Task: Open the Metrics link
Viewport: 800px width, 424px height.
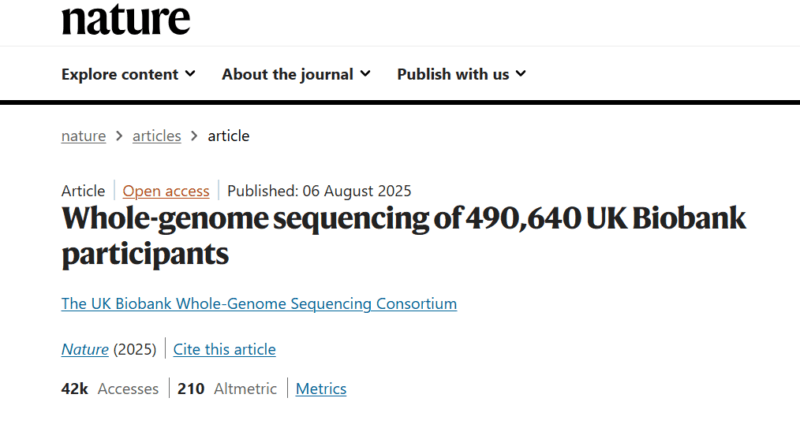Action: [321, 389]
